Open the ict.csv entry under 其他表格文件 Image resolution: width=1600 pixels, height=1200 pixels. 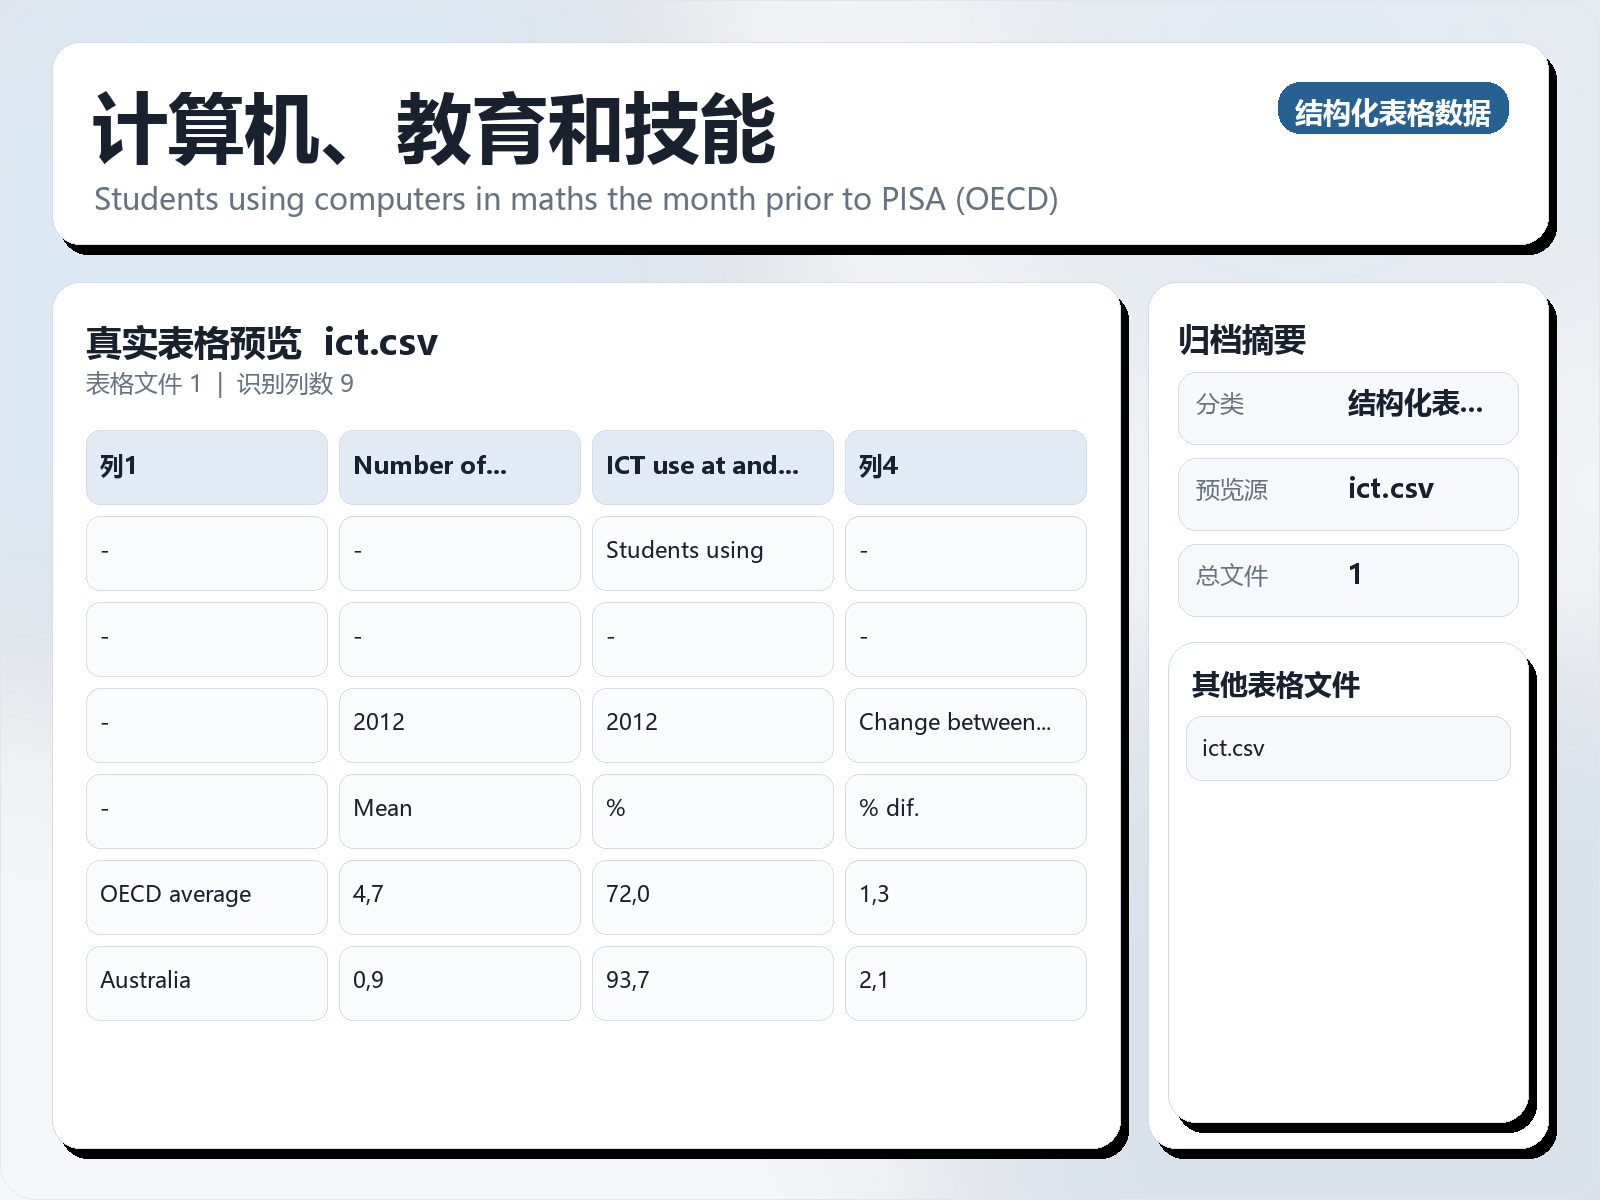[x=1347, y=748]
